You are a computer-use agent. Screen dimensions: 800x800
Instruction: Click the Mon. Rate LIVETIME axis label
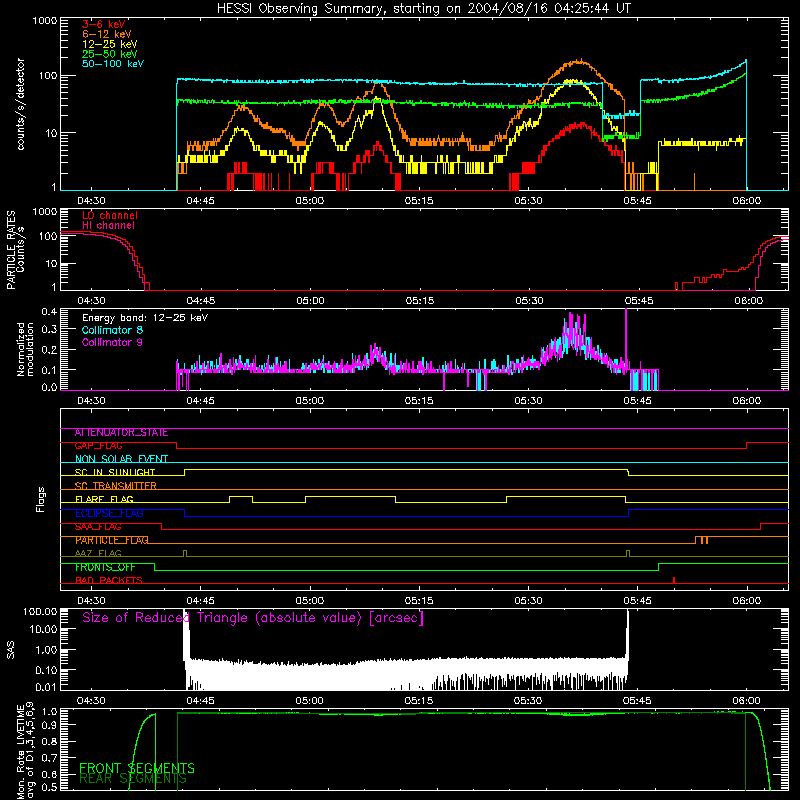click(26, 751)
